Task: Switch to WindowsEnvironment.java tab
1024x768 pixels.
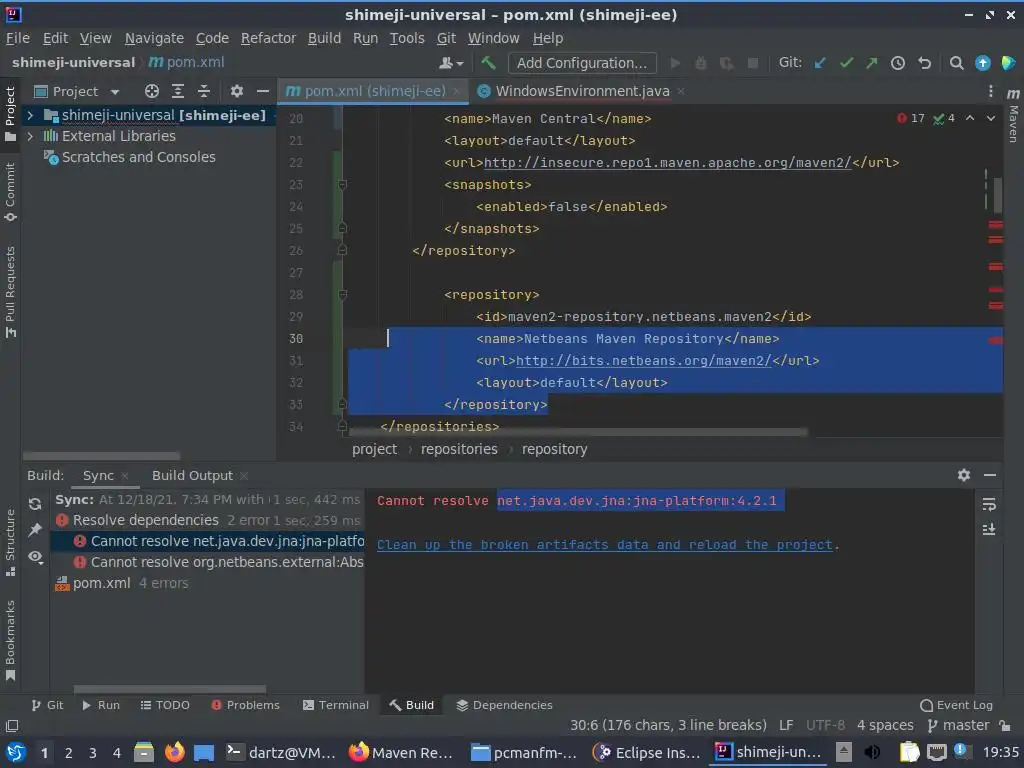Action: pyautogui.click(x=581, y=91)
